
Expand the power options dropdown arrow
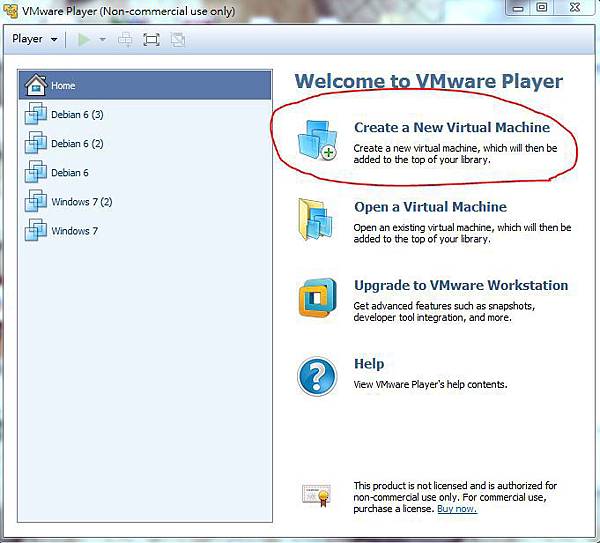[102, 39]
